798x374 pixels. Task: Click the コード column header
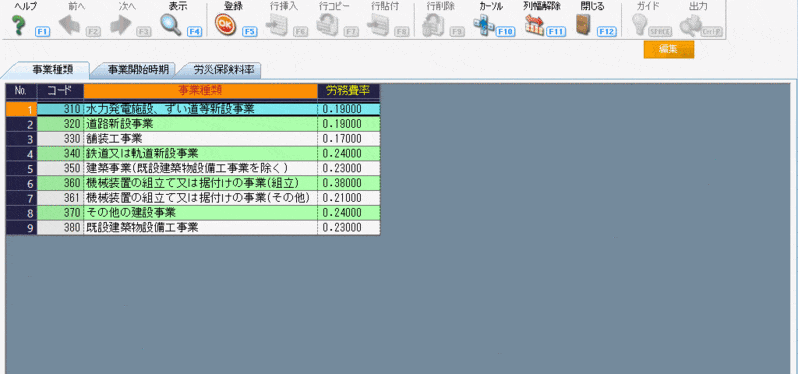[60, 91]
